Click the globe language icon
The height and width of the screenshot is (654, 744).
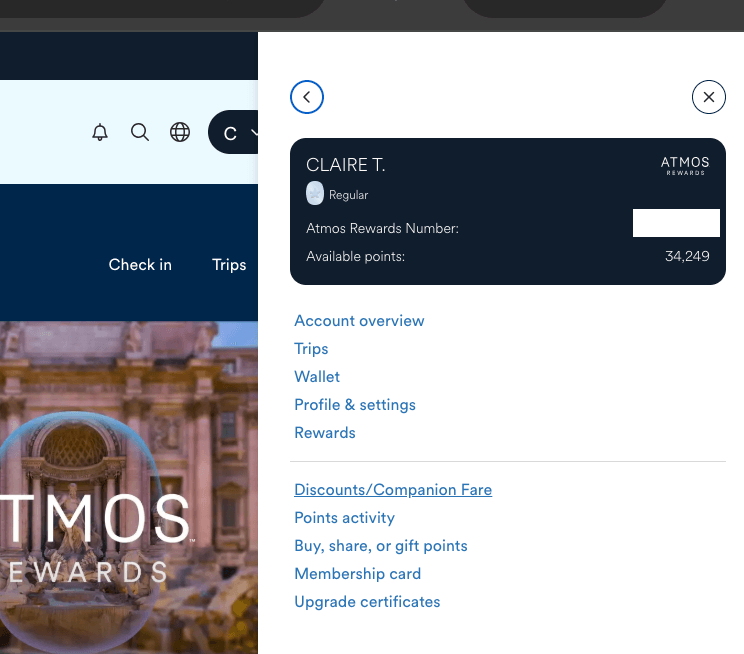coord(180,132)
